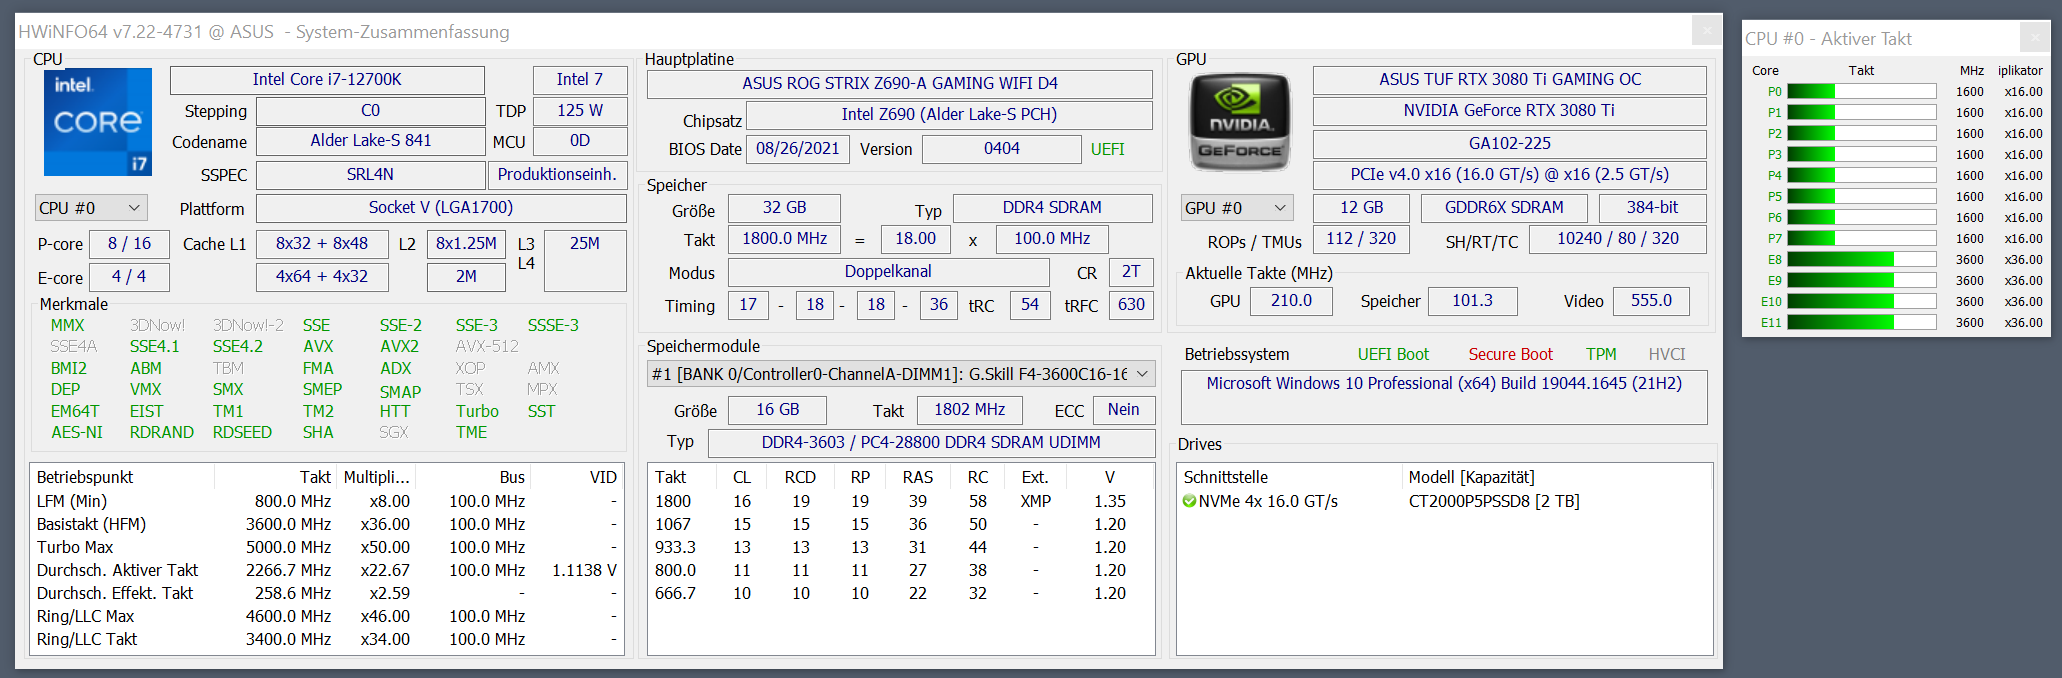The image size is (2062, 678).
Task: Click the SRL4N SSPEC field
Action: click(x=370, y=175)
